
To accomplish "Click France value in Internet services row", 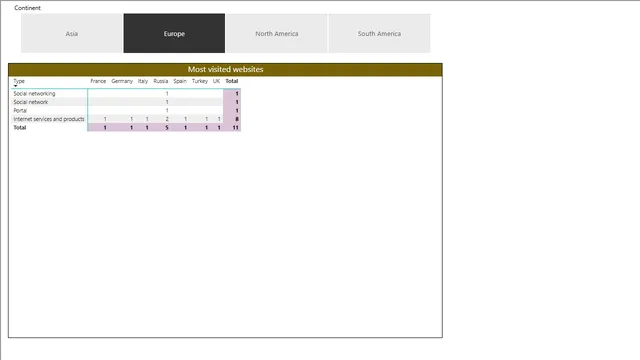I will pyautogui.click(x=105, y=119).
